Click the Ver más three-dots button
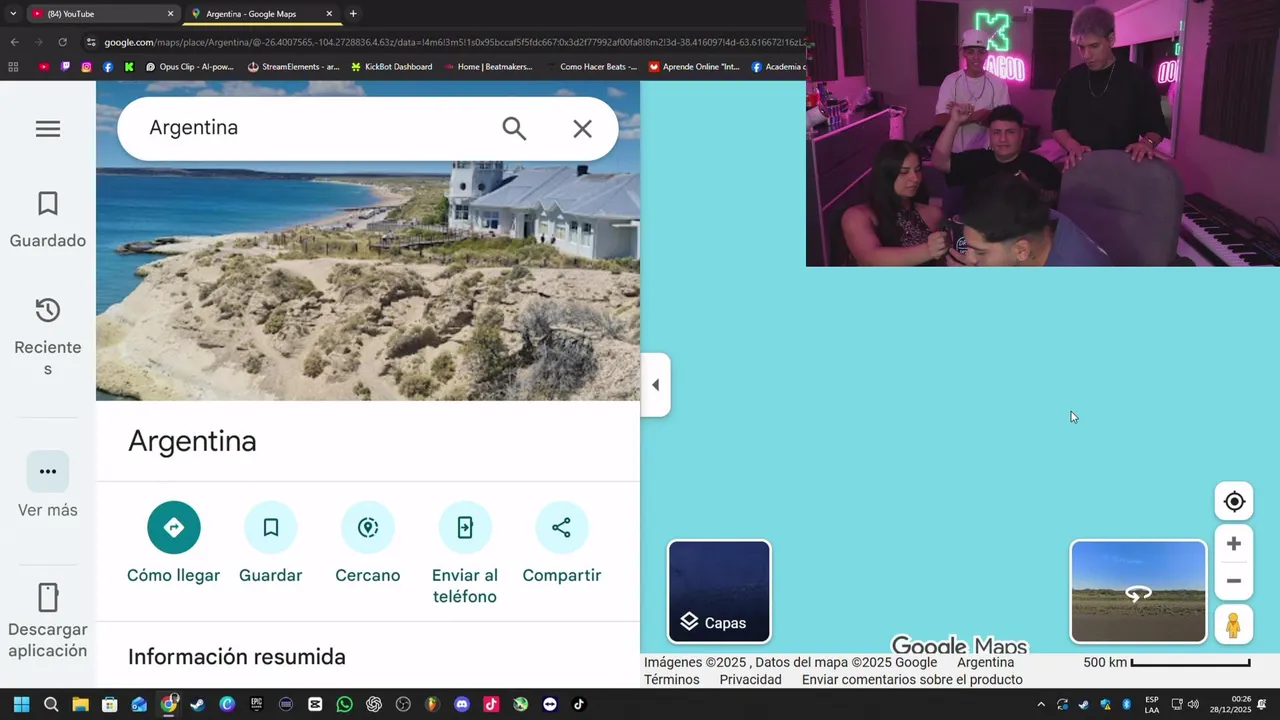The width and height of the screenshot is (1280, 720). 47,472
